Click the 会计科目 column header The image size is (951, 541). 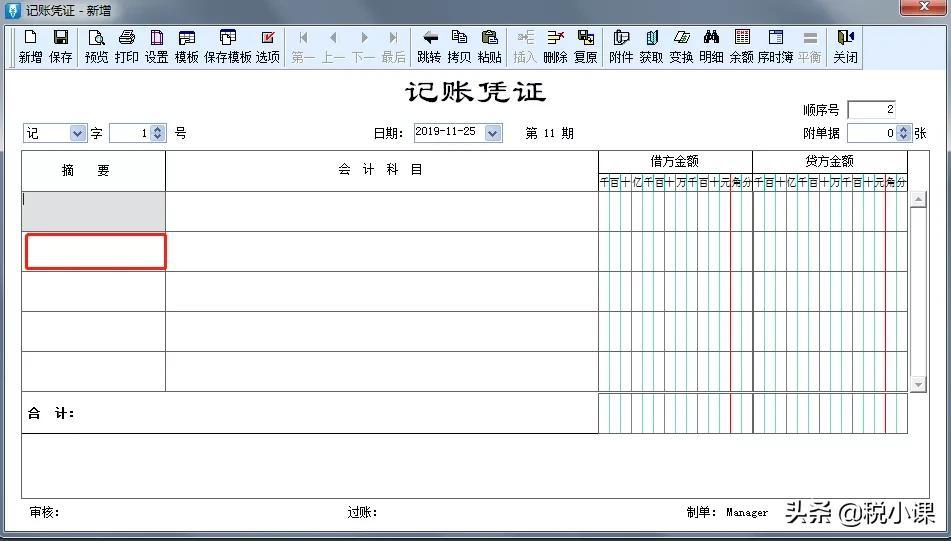[x=382, y=171]
